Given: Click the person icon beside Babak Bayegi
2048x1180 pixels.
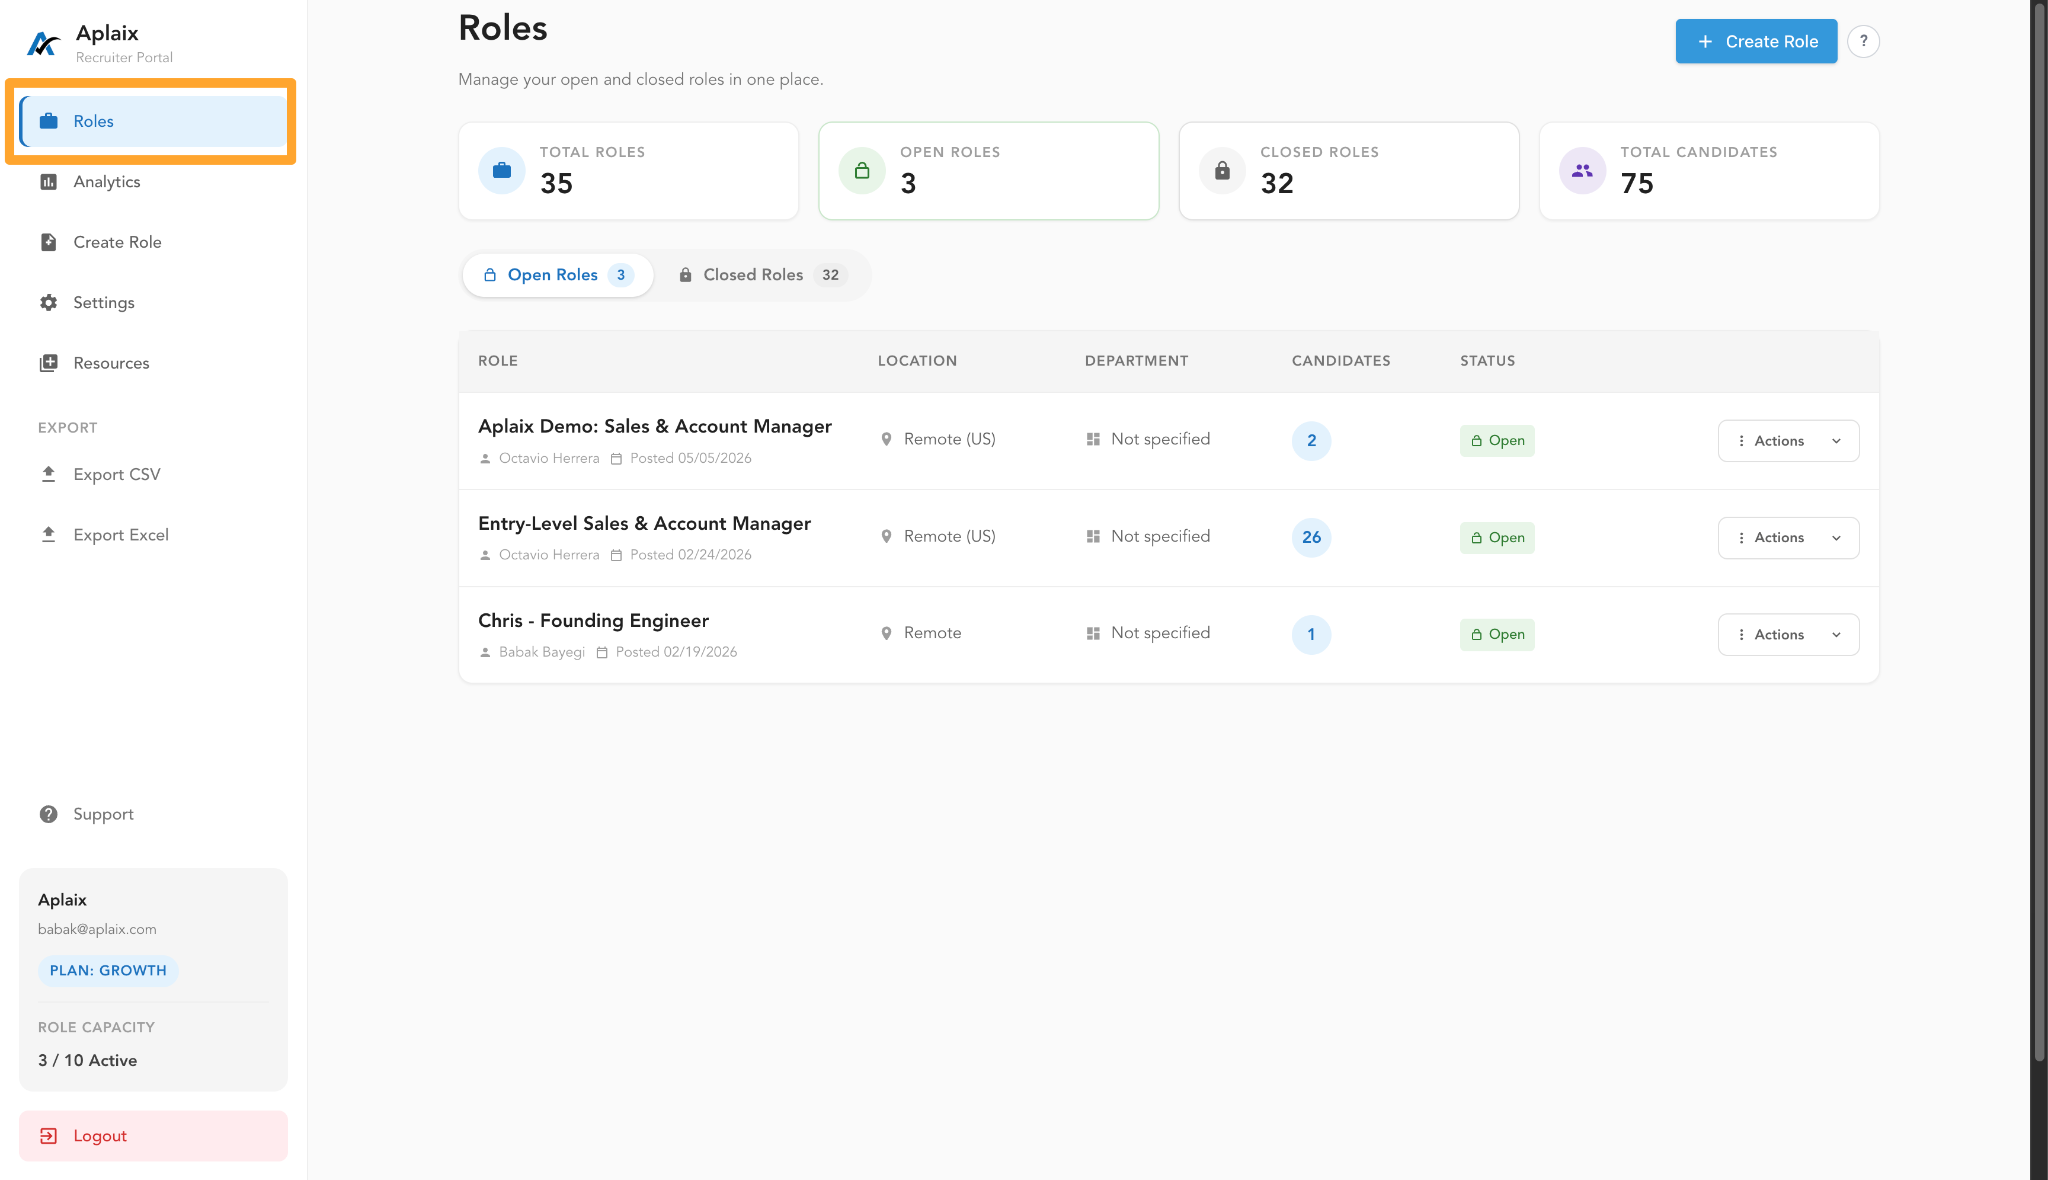Looking at the screenshot, I should pos(485,652).
